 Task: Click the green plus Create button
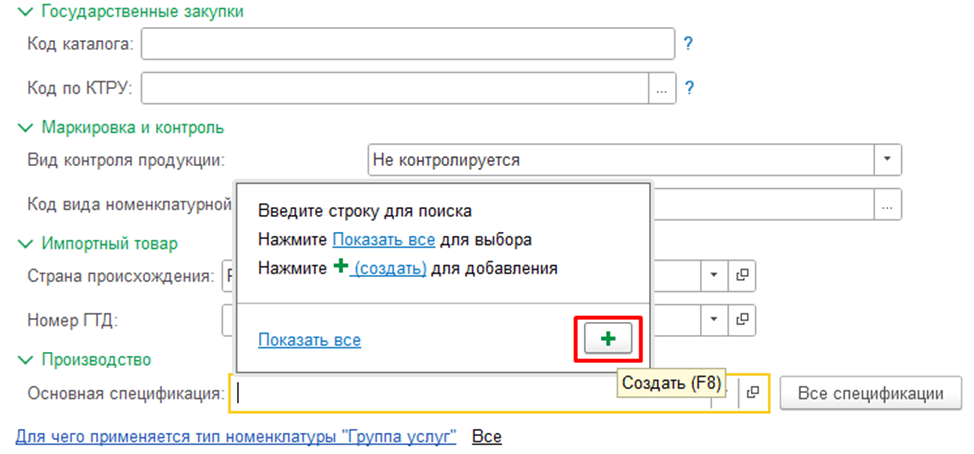[608, 338]
